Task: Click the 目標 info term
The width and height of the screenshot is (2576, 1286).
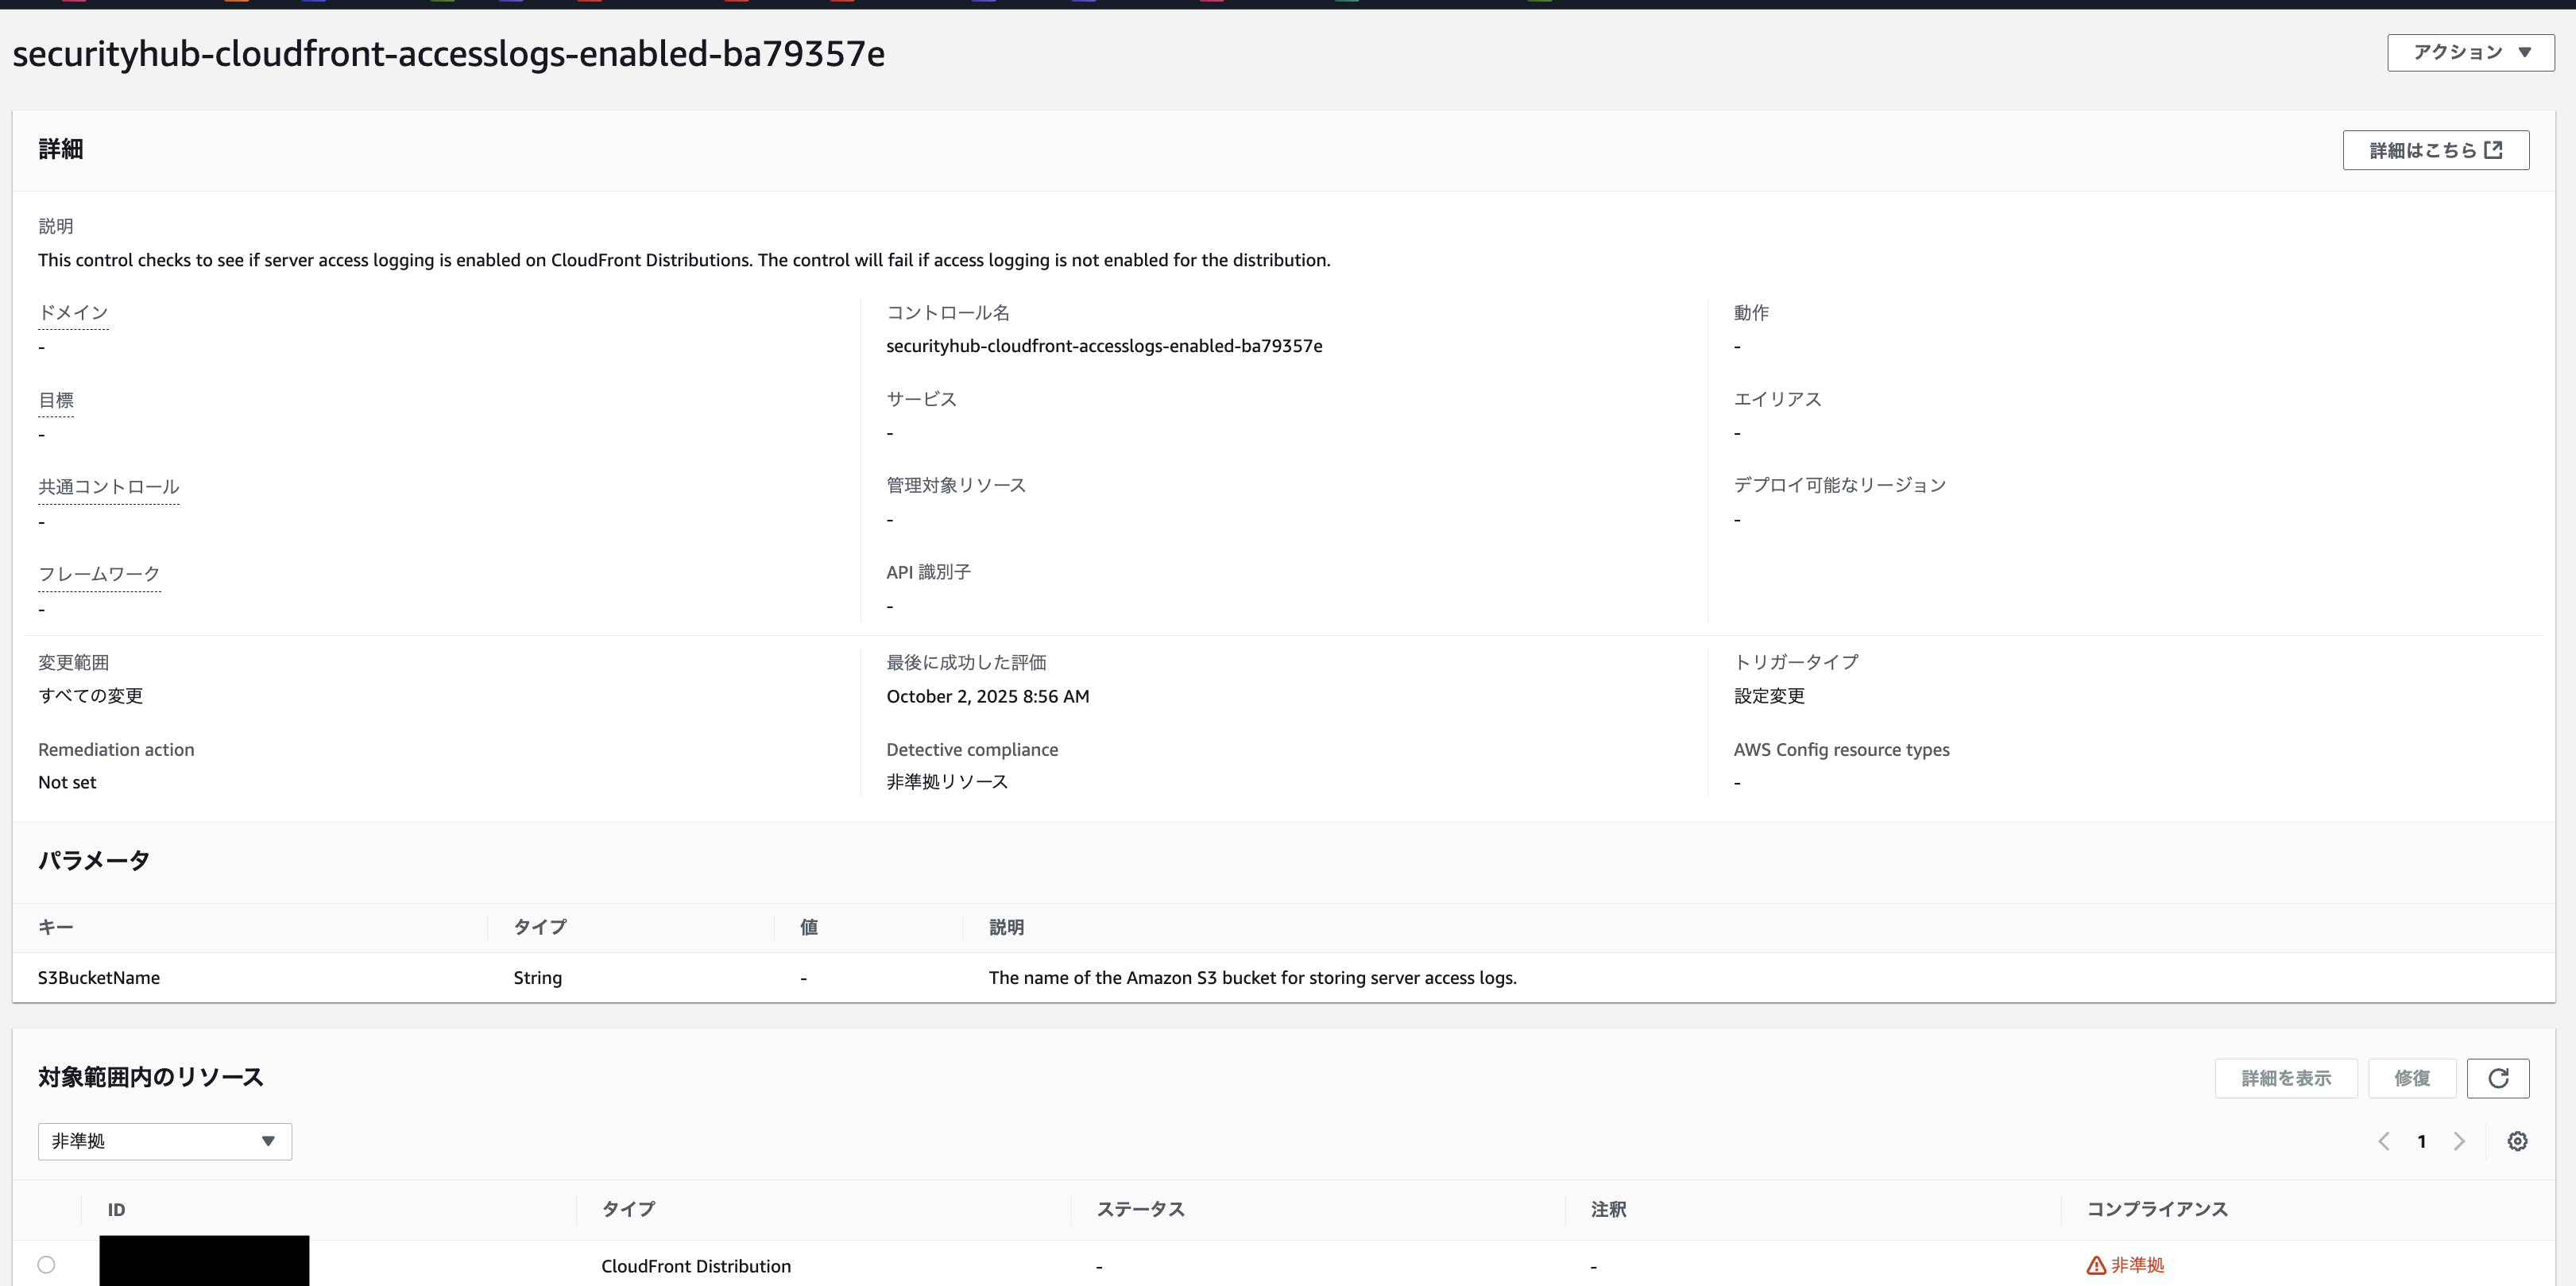Action: click(x=56, y=400)
